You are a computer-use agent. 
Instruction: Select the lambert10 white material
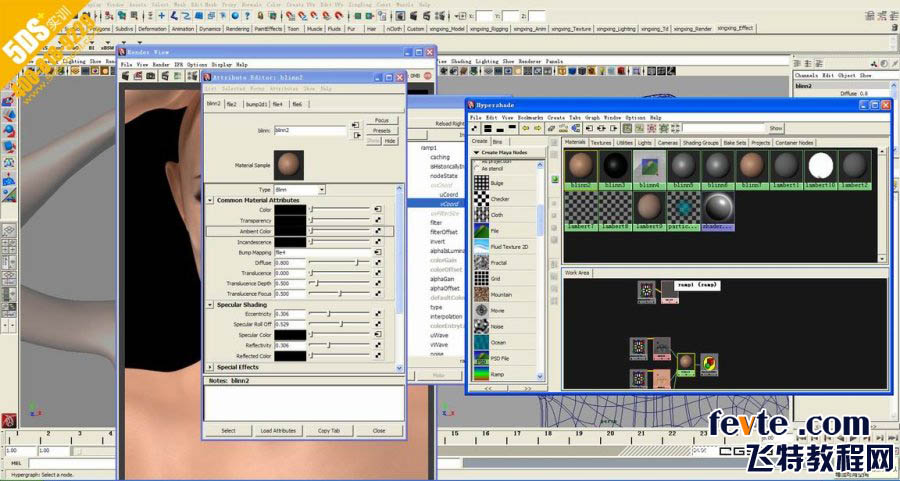pos(821,166)
